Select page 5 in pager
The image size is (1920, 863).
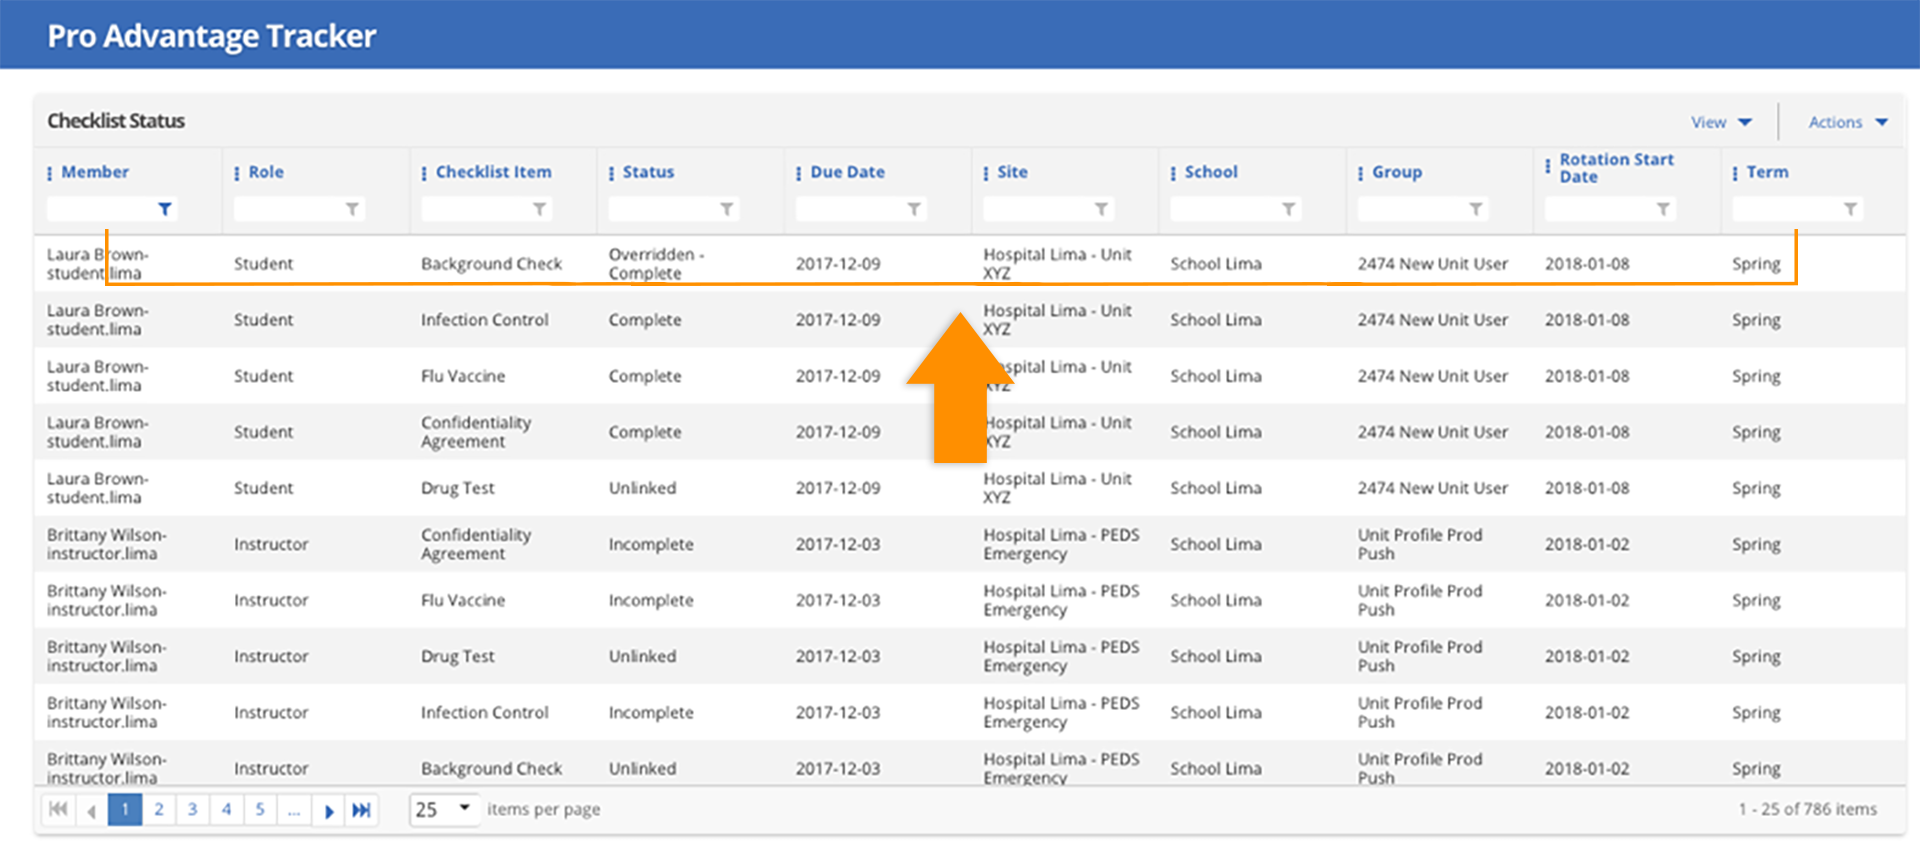[260, 809]
